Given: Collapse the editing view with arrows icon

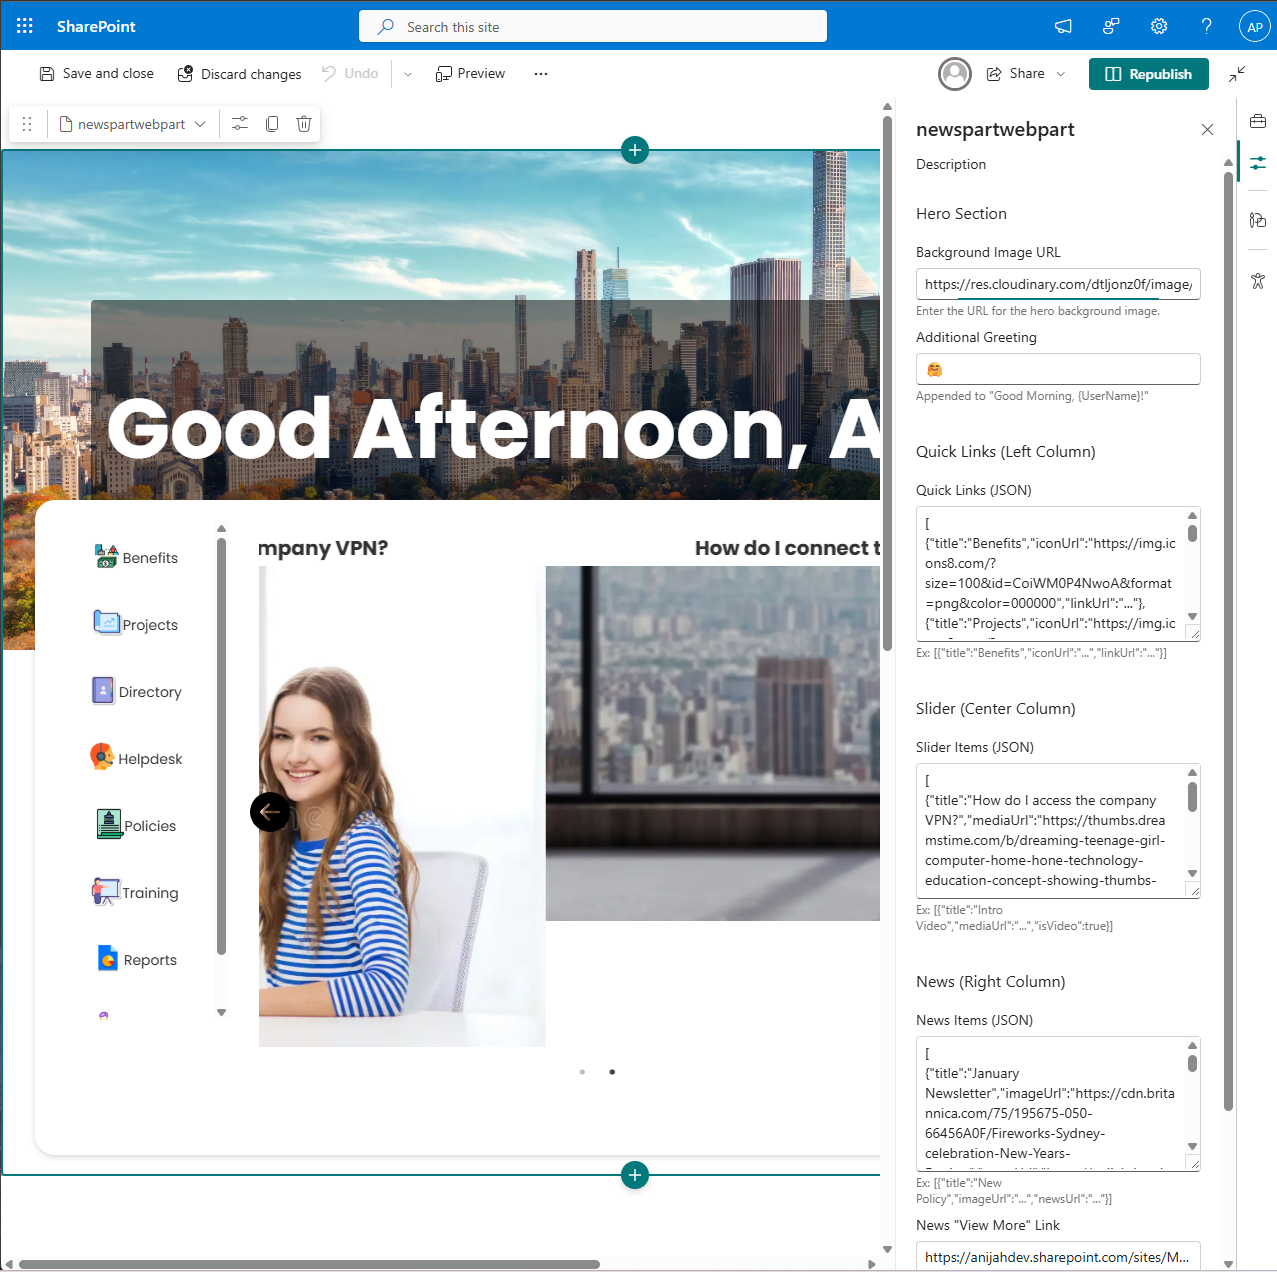Looking at the screenshot, I should [x=1237, y=74].
